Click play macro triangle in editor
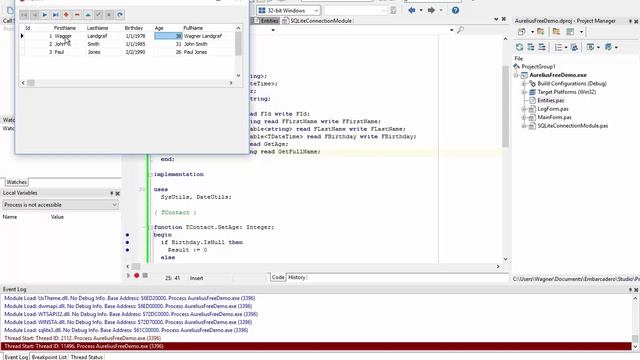Screen dimensions: 640x360 click(128, 276)
